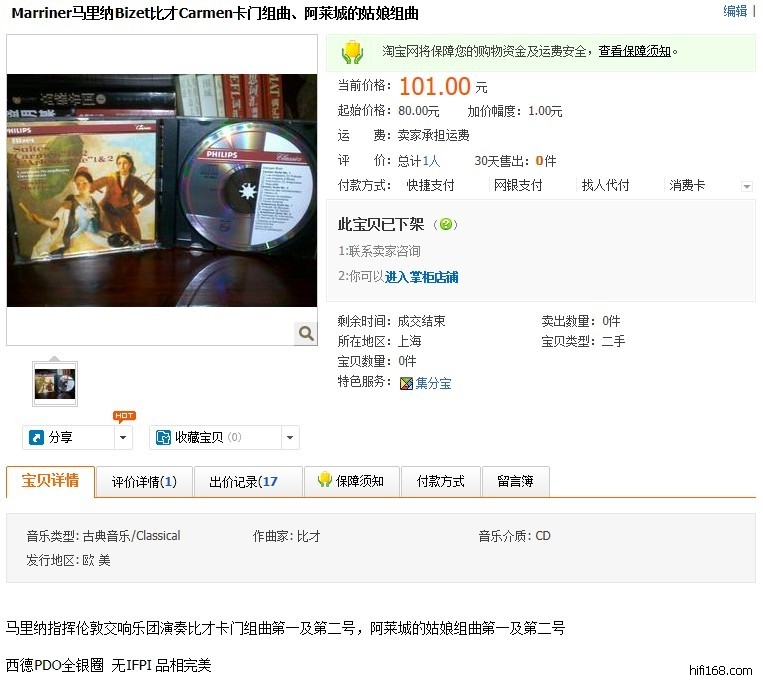
Task: Click the 集分宝 colorful service icon
Action: coord(406,383)
